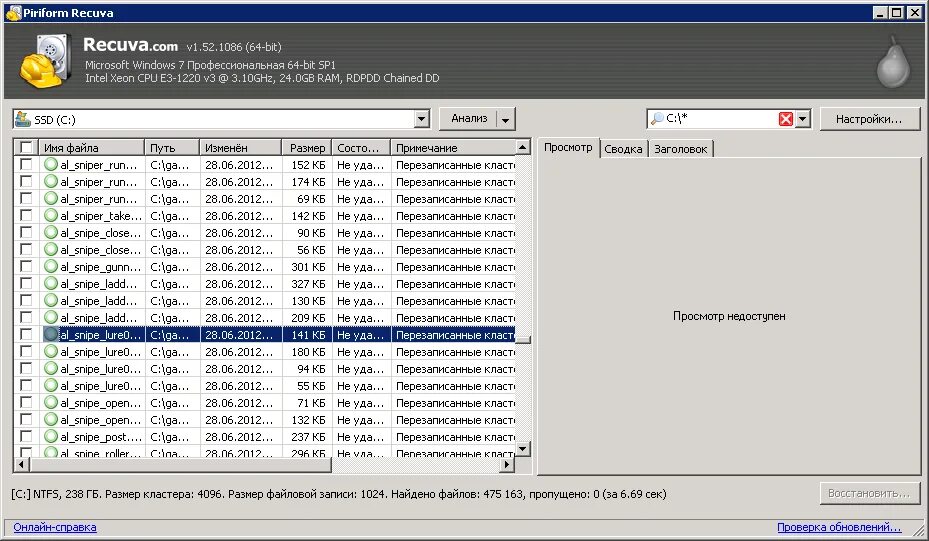
Task: Click the state icon of the 71 КБ file
Action: (51, 402)
